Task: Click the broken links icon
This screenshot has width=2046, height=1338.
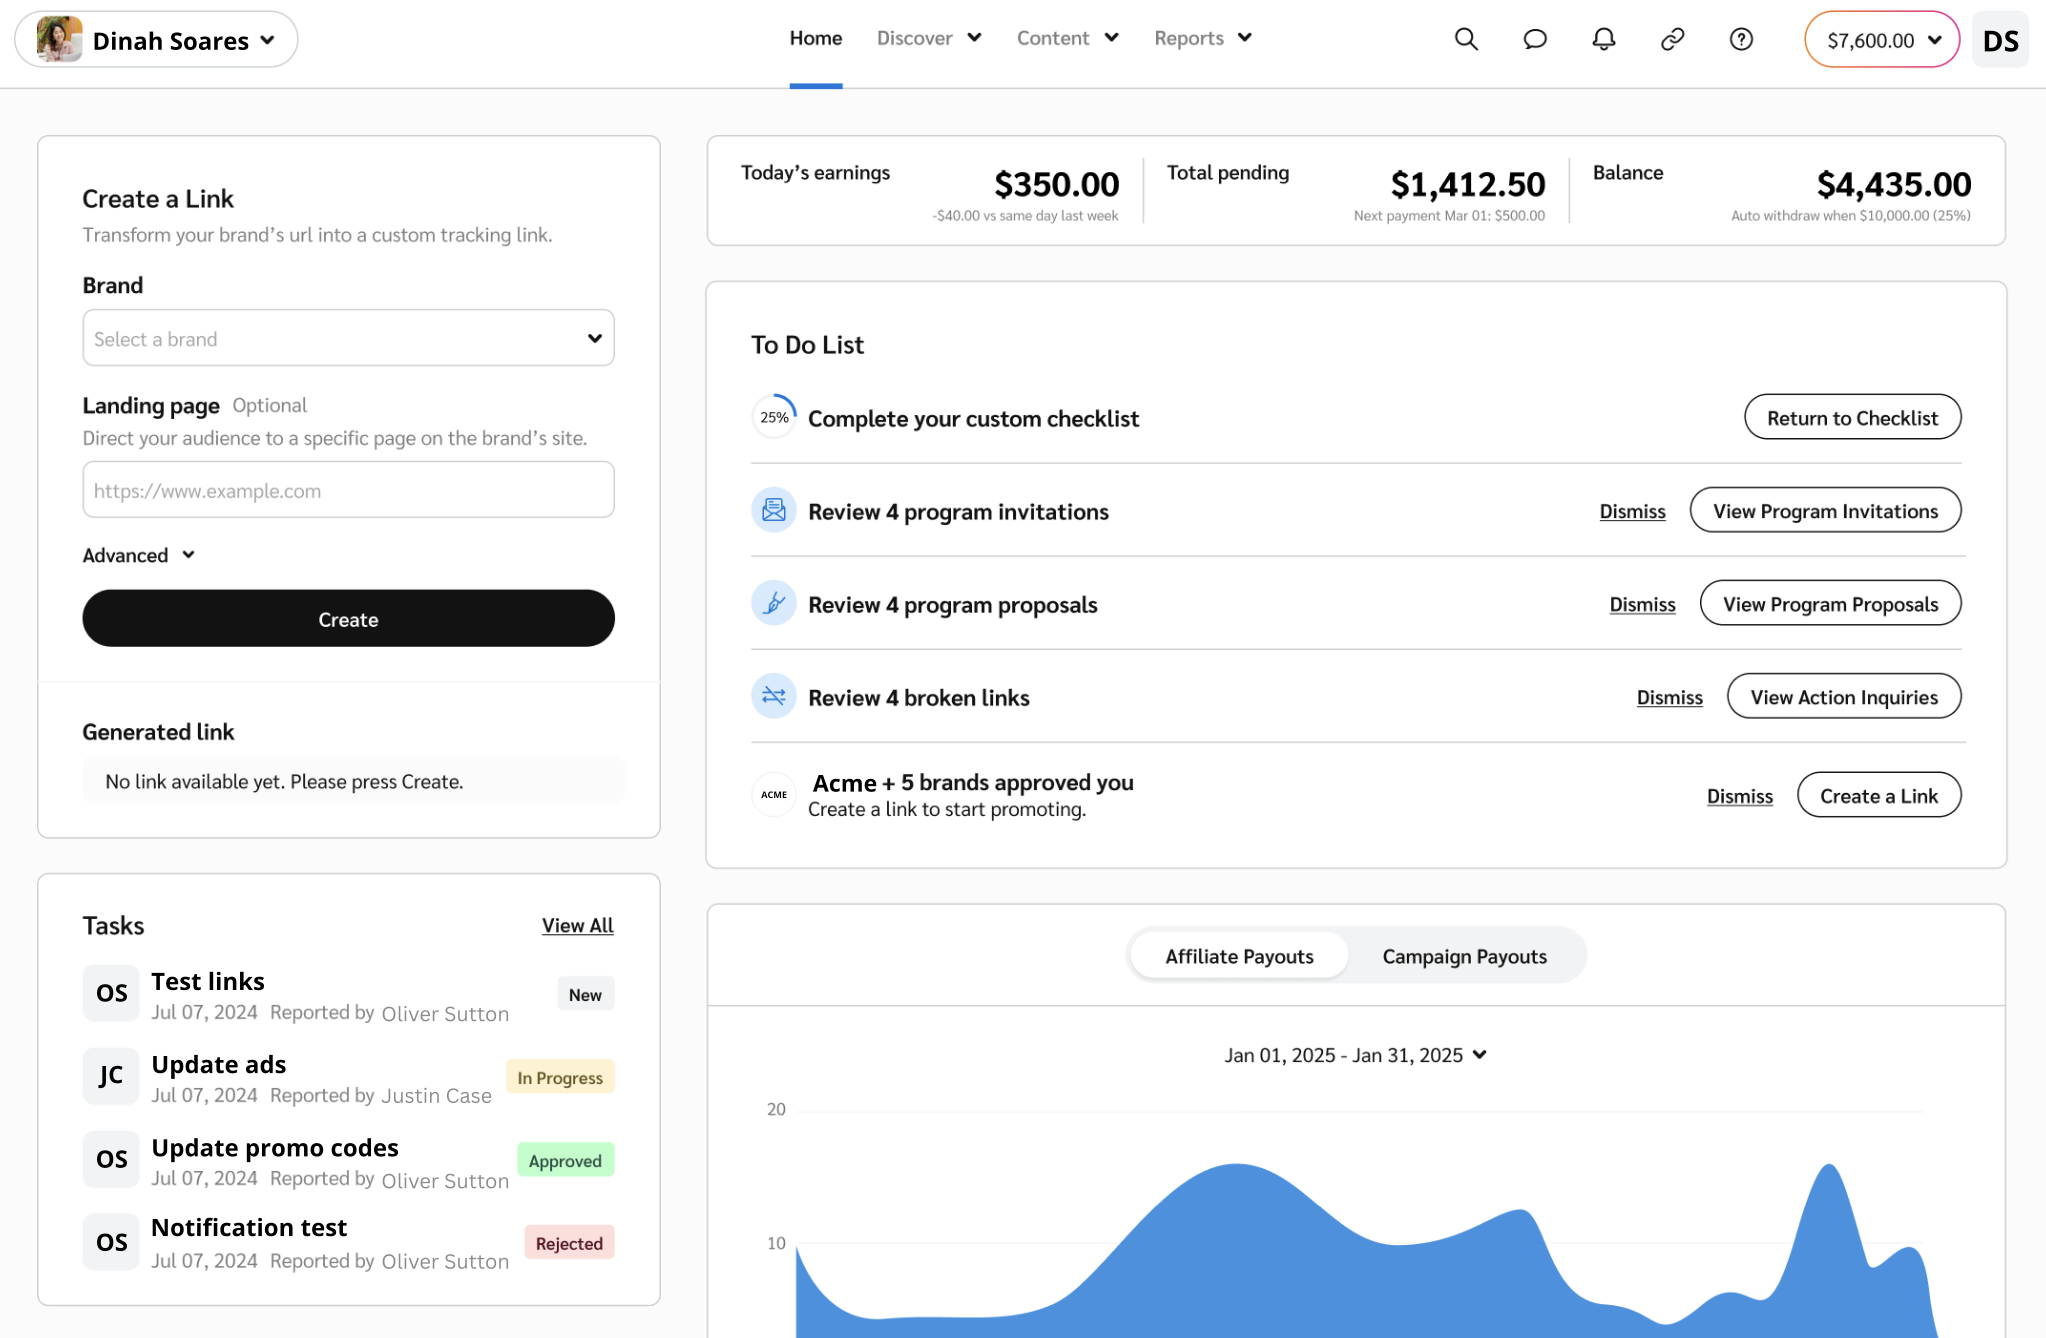Action: (x=773, y=697)
